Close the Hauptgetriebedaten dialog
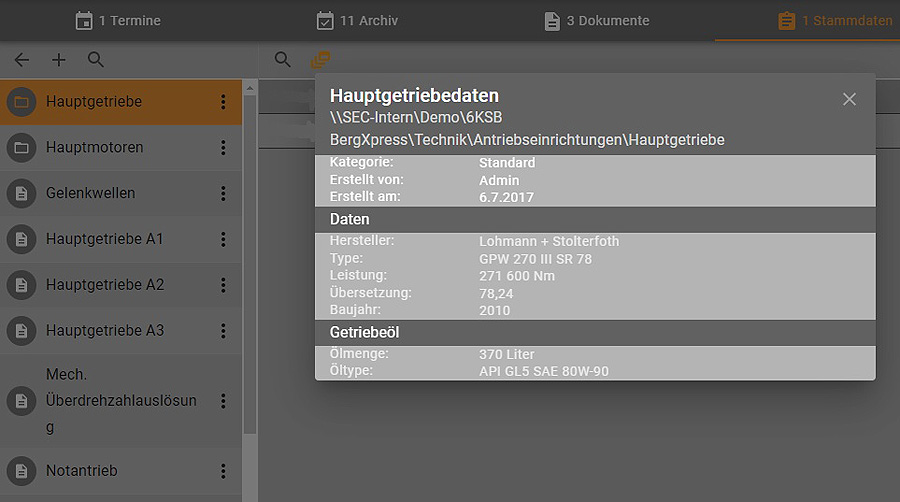This screenshot has width=900, height=502. tap(849, 99)
